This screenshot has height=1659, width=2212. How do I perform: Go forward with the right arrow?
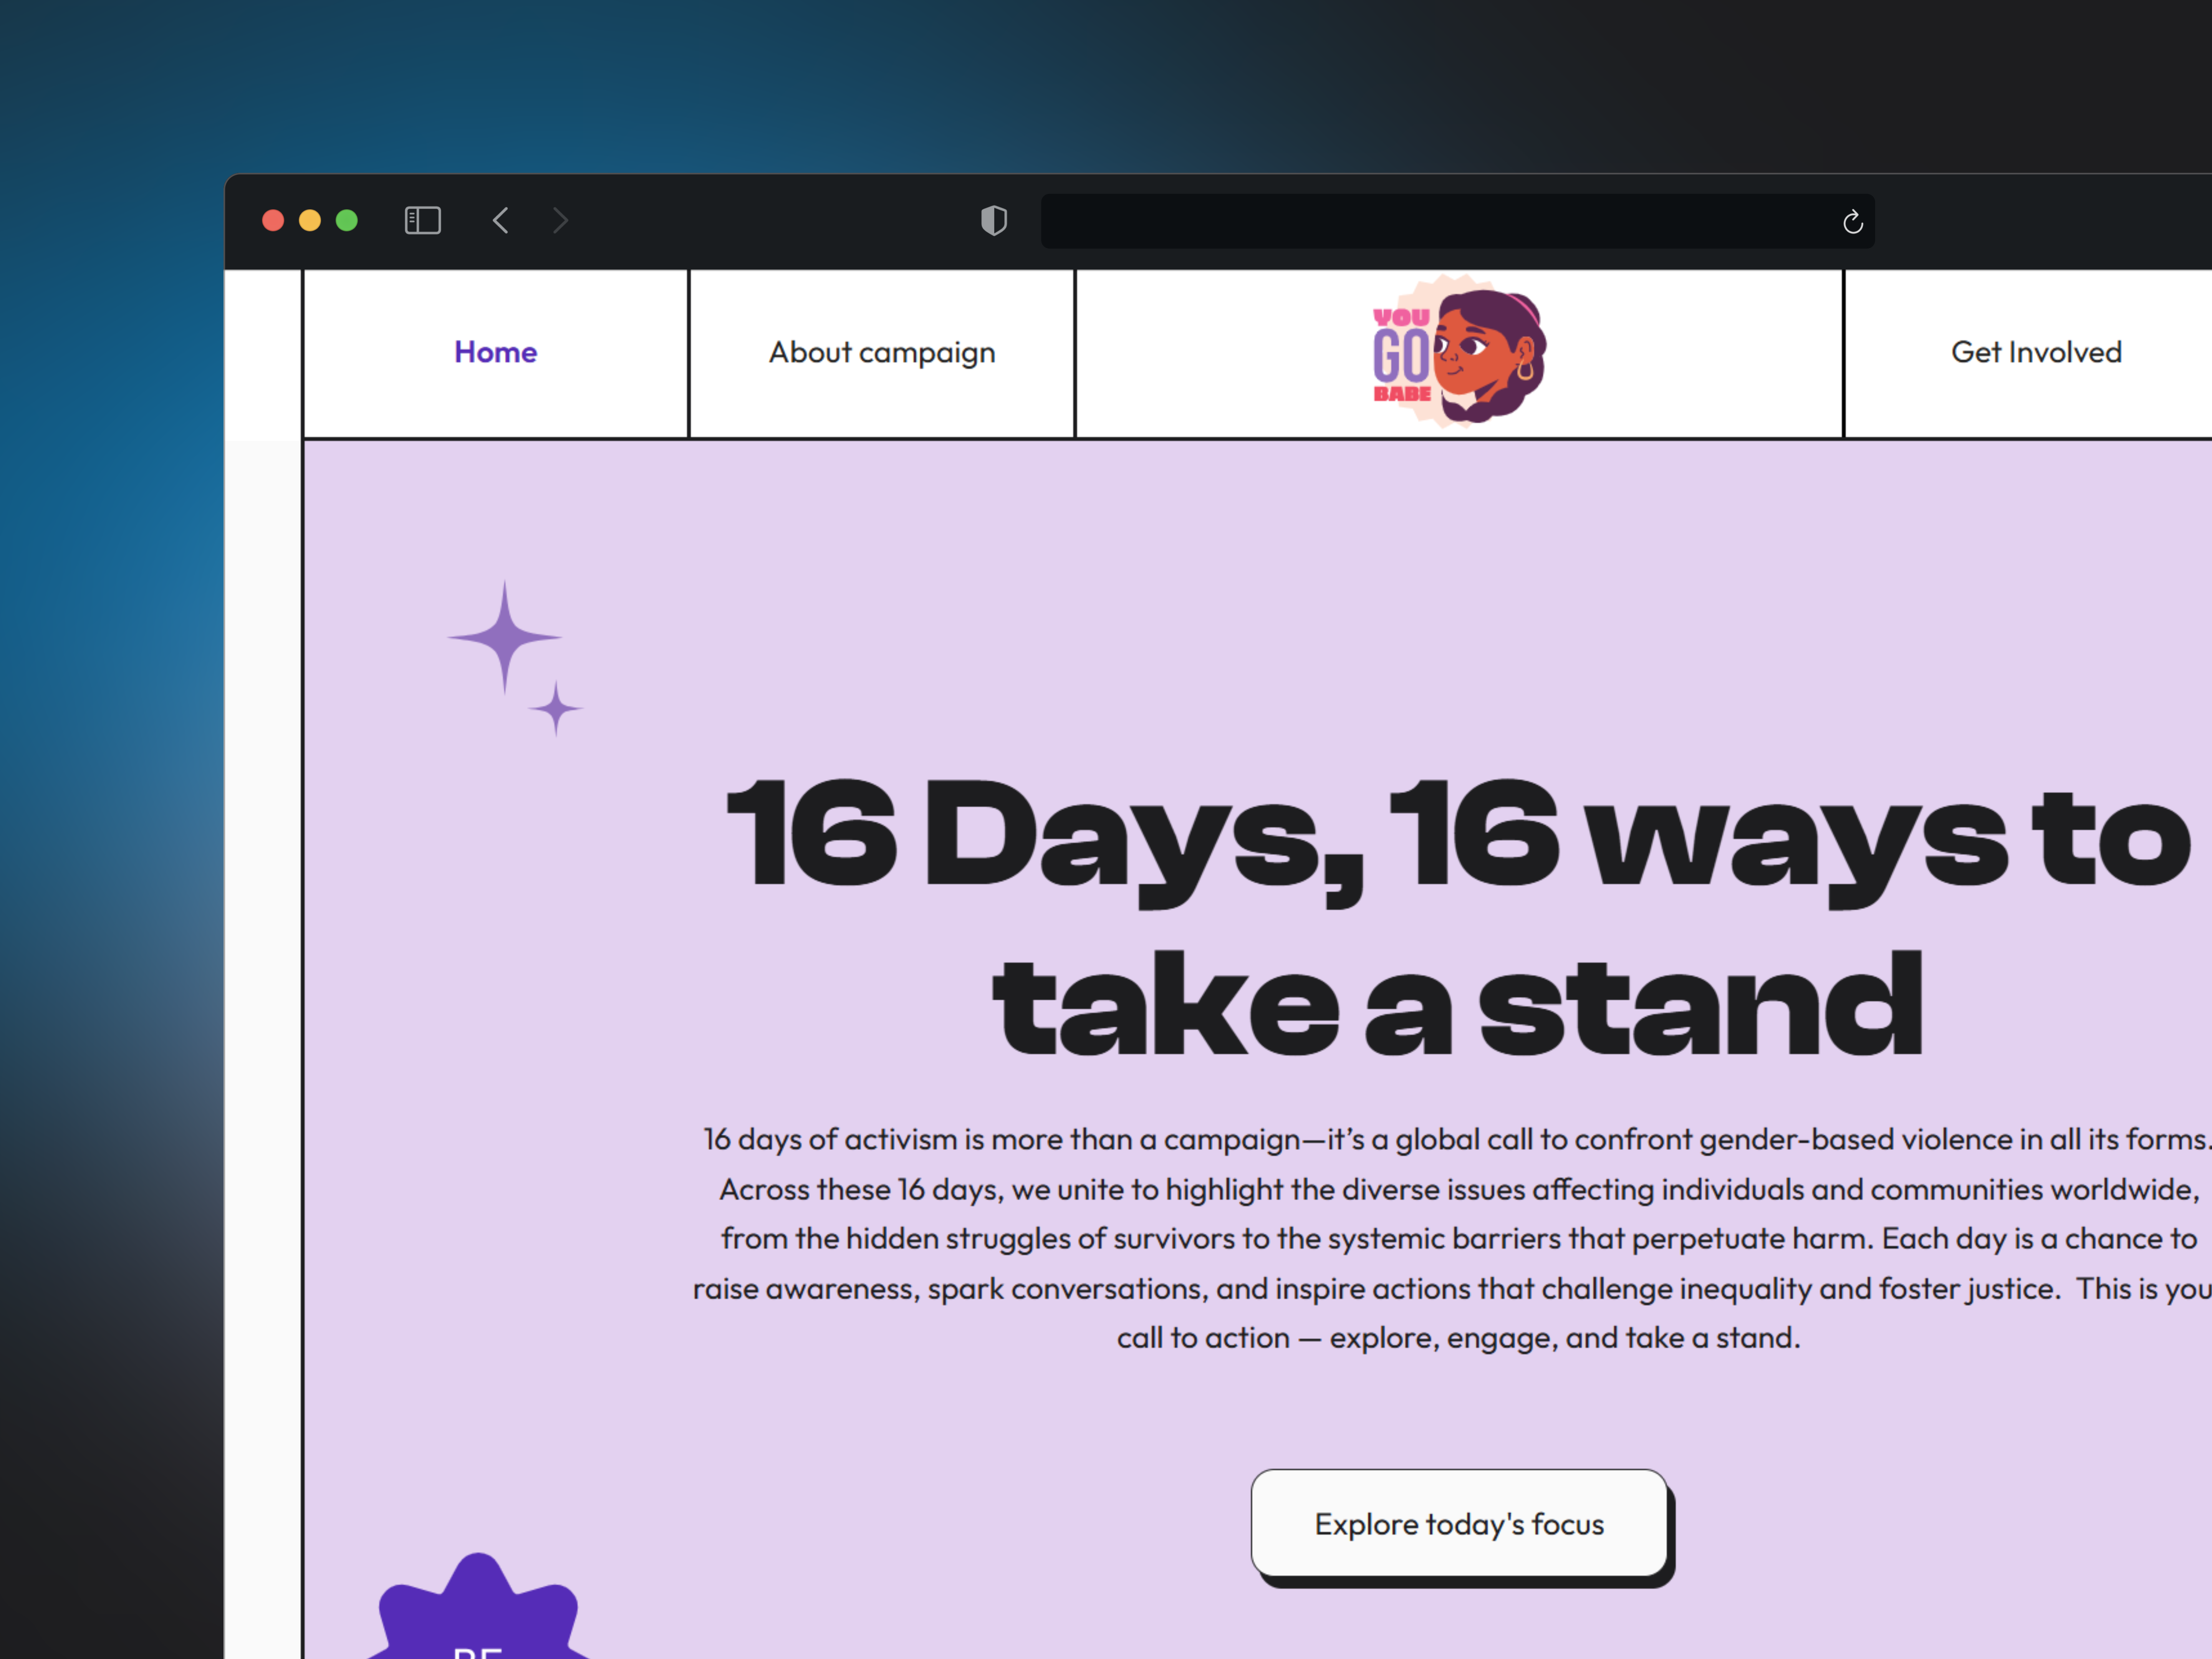tap(560, 220)
